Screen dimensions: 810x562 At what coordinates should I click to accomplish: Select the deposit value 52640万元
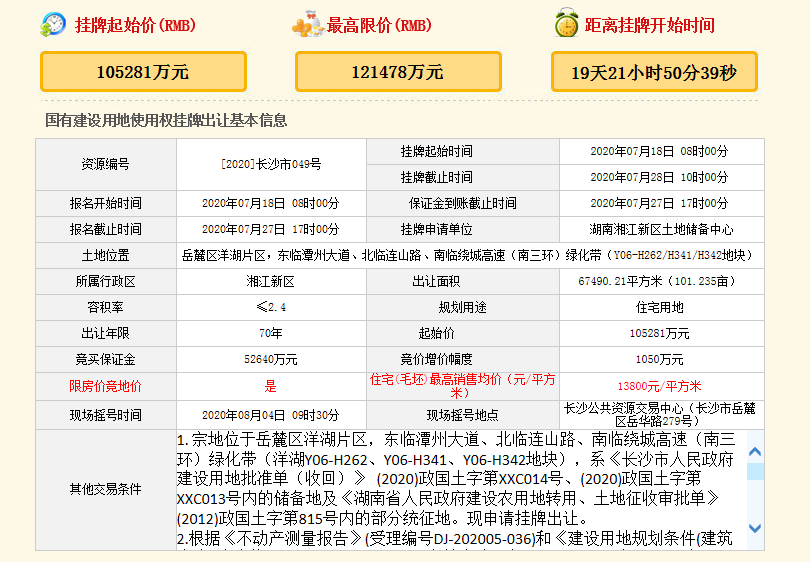click(x=271, y=360)
